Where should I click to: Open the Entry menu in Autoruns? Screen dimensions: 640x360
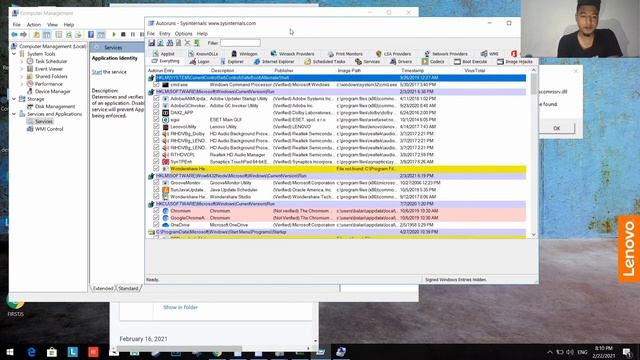[x=164, y=33]
